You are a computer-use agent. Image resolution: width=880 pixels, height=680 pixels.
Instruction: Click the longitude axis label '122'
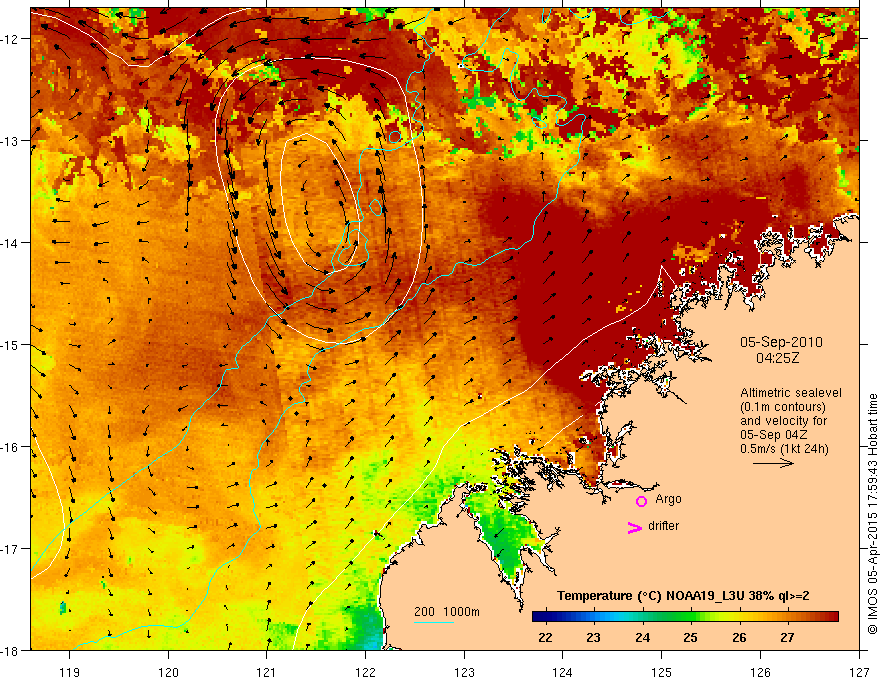(365, 672)
